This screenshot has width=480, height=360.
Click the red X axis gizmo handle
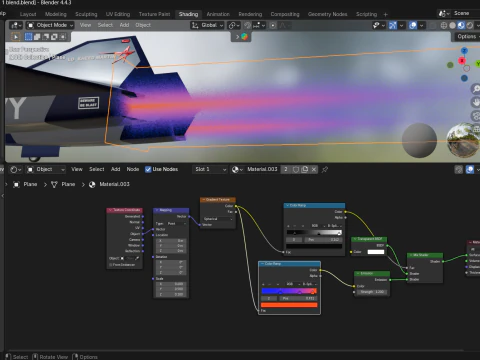click(x=462, y=61)
